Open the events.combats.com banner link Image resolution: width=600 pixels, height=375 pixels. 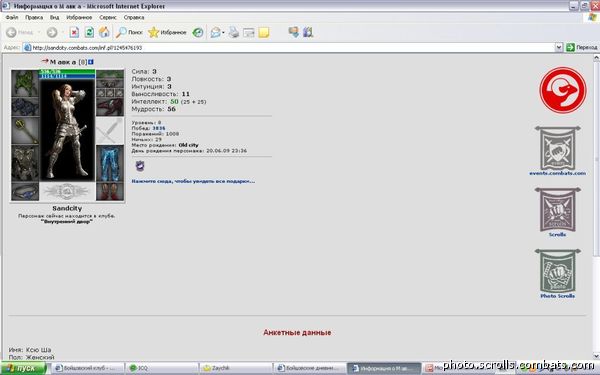click(558, 151)
